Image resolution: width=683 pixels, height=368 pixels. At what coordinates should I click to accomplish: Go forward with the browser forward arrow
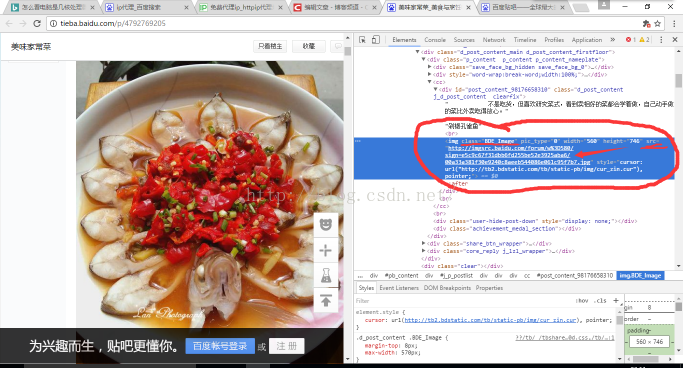click(23, 24)
